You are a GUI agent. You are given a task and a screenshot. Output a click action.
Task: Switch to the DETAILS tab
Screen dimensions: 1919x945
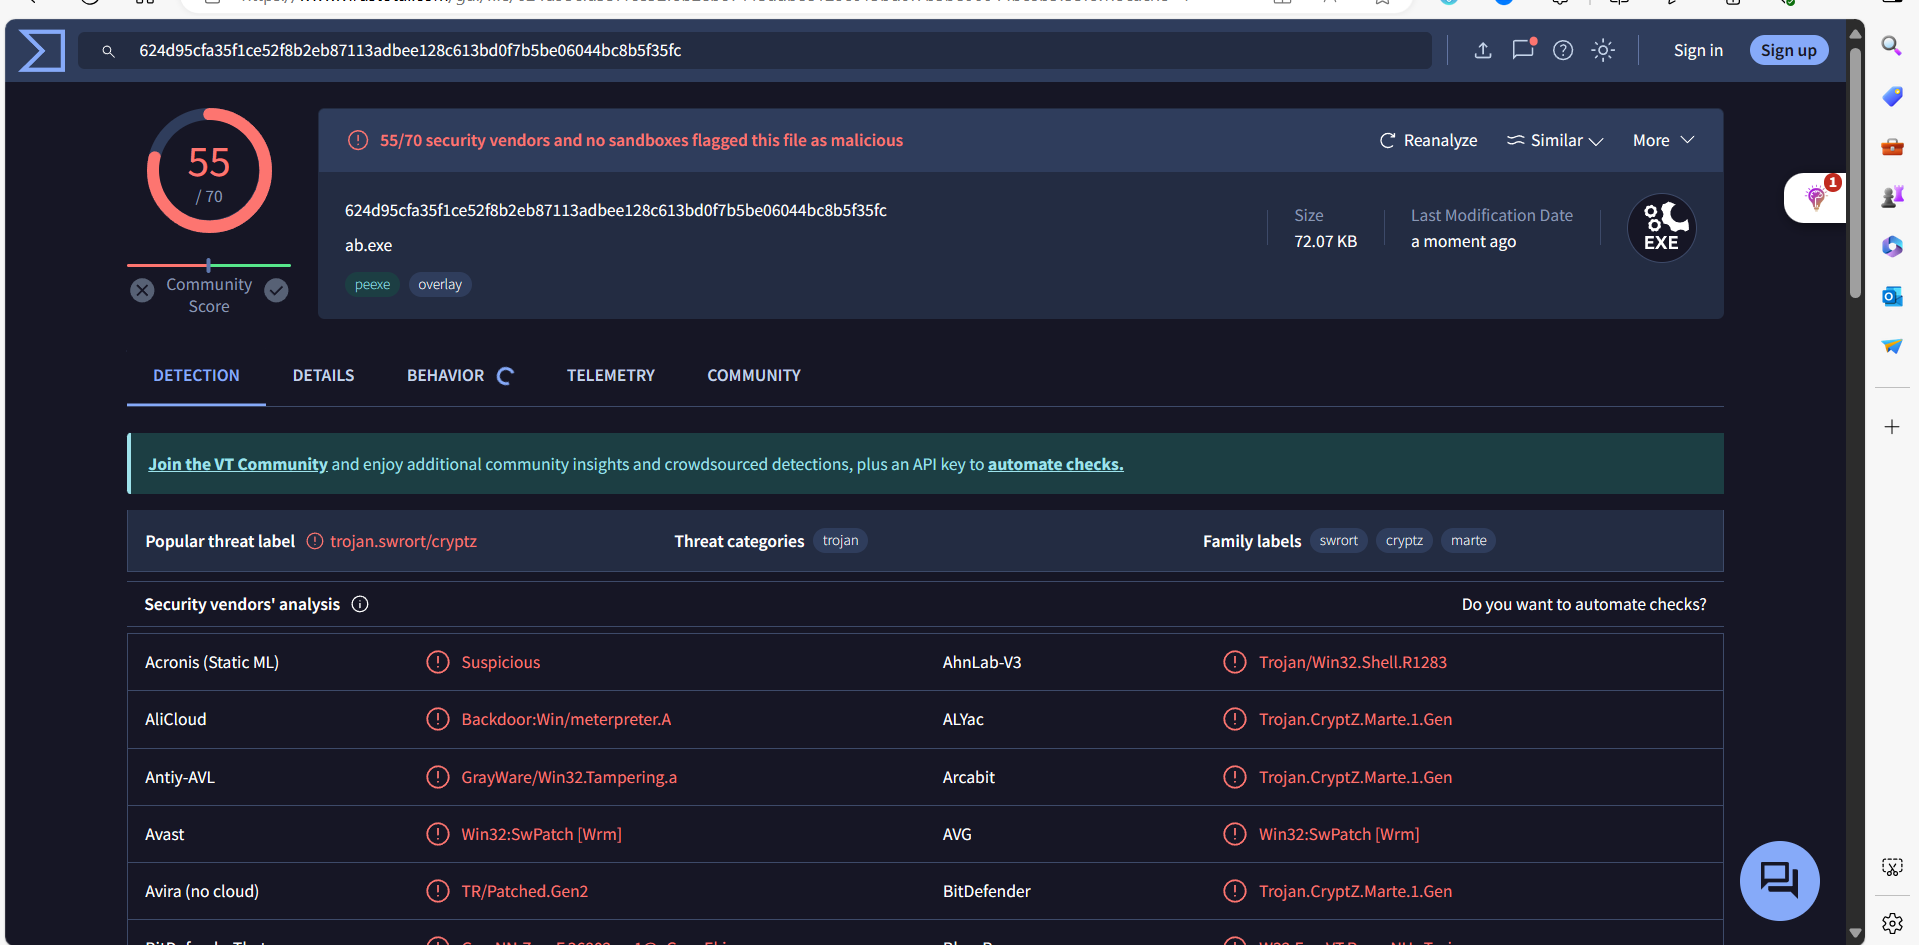coord(323,376)
